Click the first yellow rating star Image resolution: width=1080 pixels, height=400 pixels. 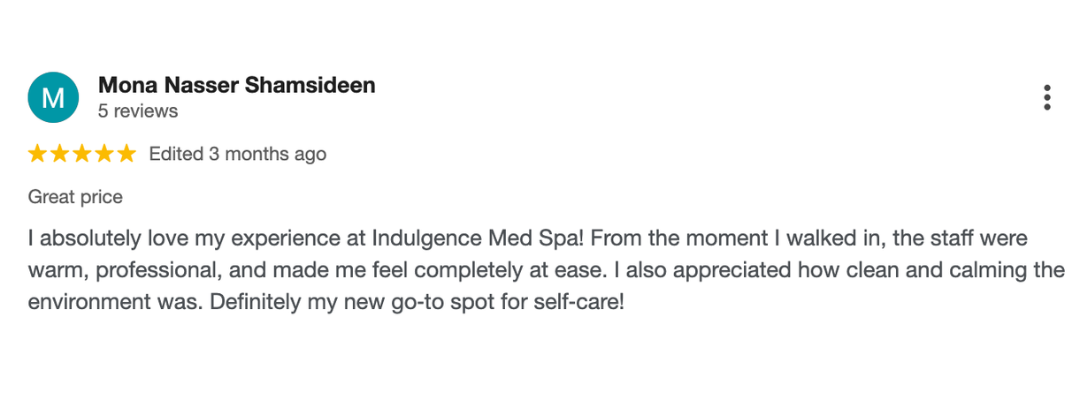coord(38,154)
